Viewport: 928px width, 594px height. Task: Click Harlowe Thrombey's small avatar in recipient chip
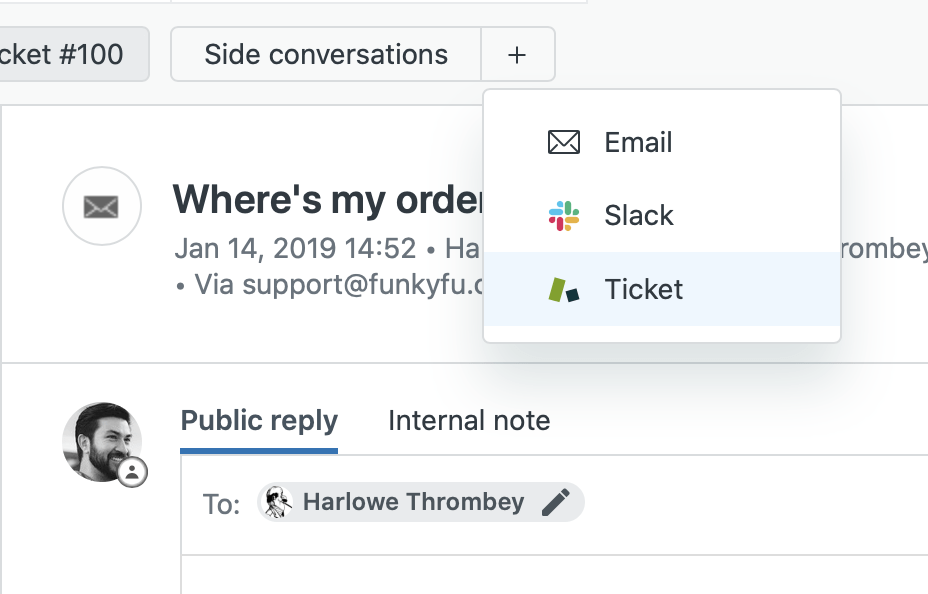[x=277, y=502]
